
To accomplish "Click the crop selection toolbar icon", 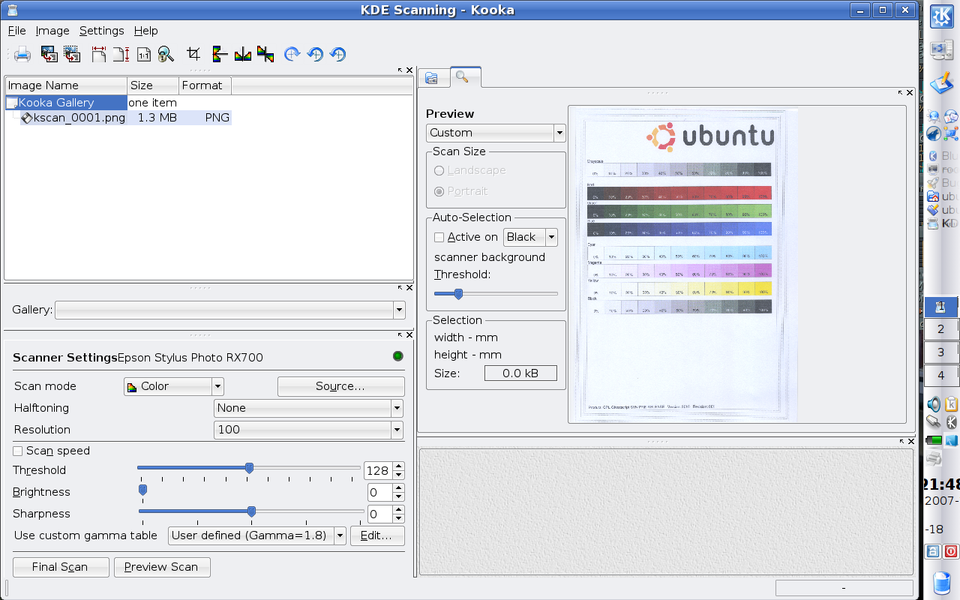I will tap(193, 54).
